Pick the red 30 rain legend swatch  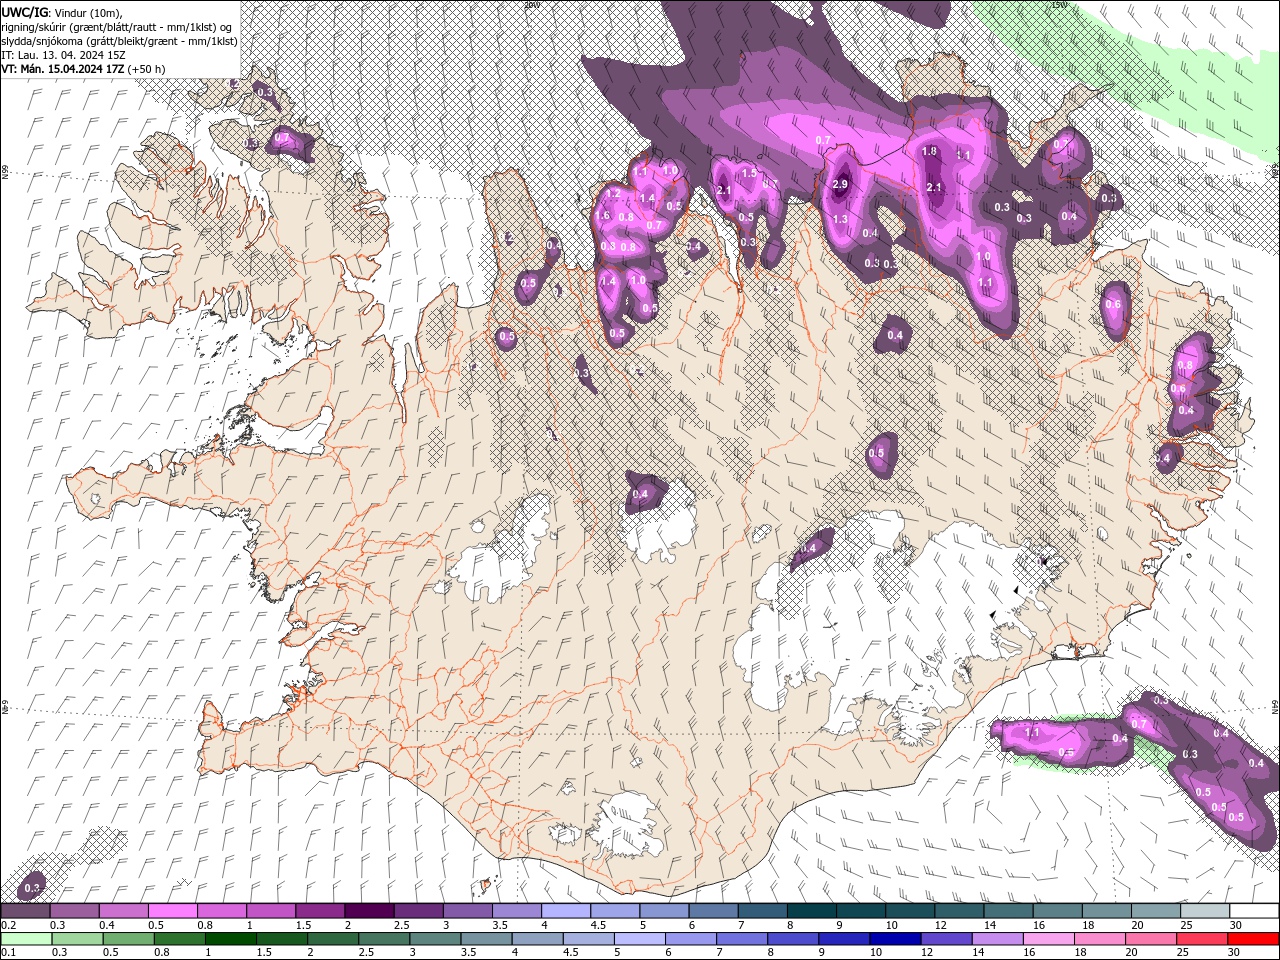point(1253,939)
